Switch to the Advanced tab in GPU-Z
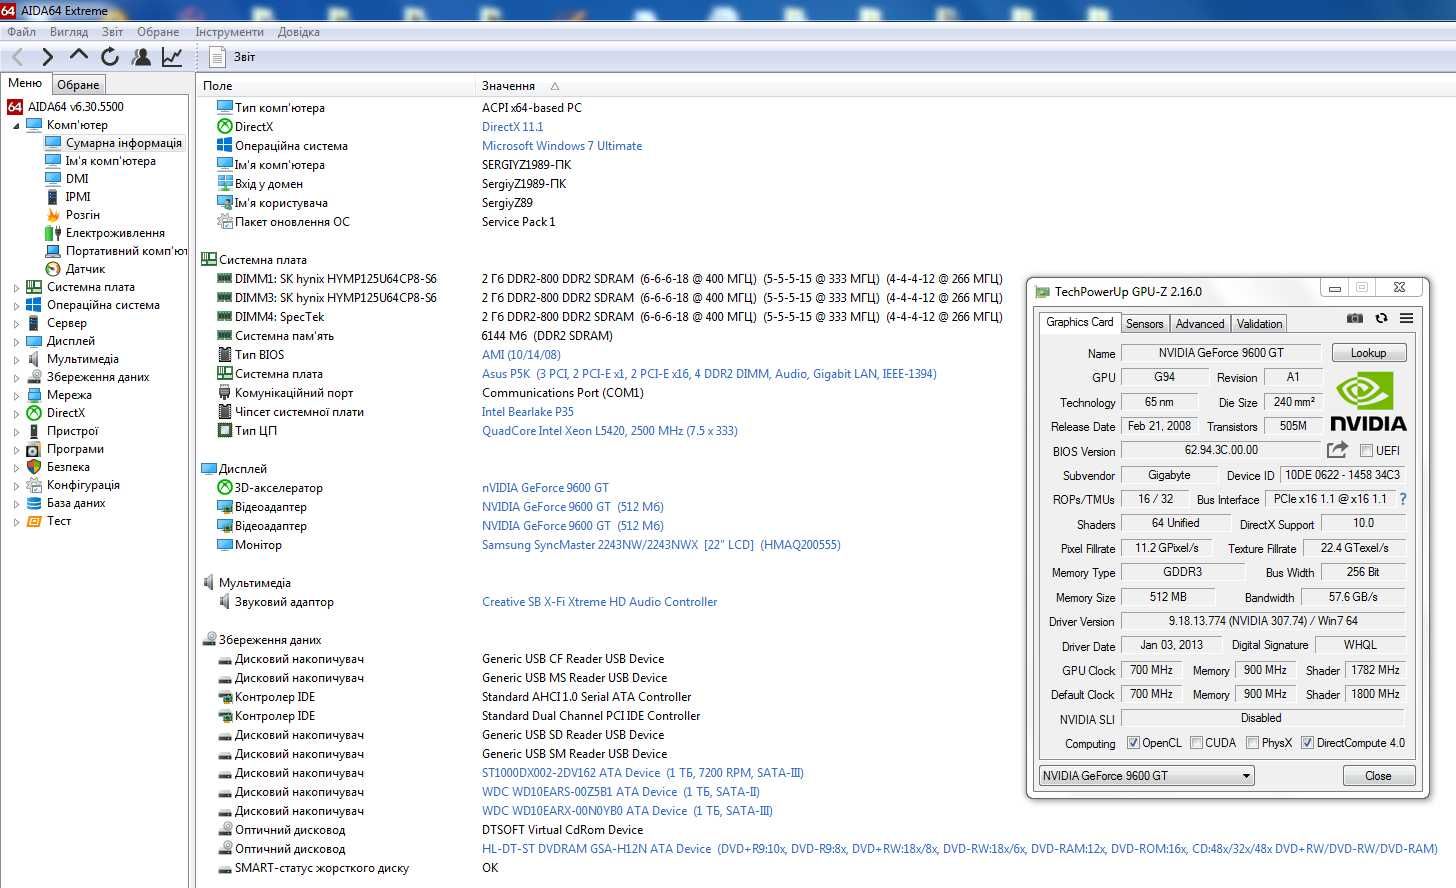 pos(1200,324)
